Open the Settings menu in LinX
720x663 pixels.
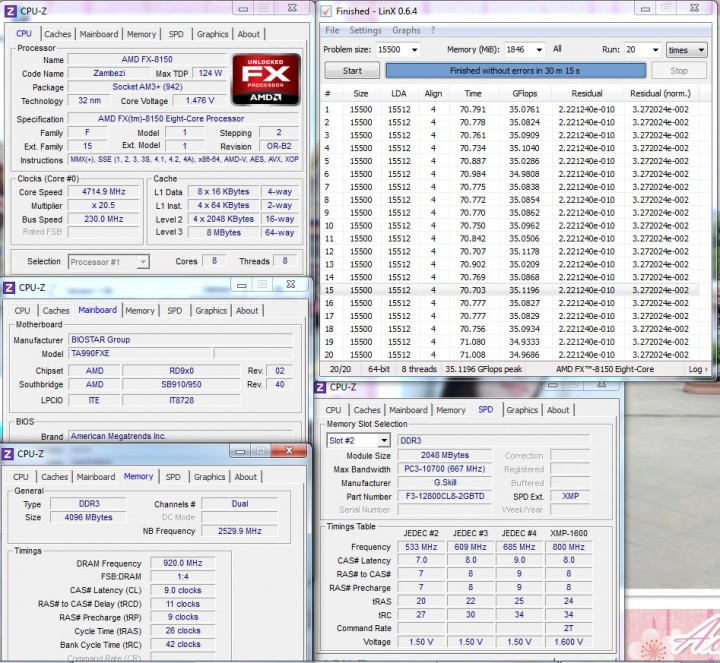point(365,30)
